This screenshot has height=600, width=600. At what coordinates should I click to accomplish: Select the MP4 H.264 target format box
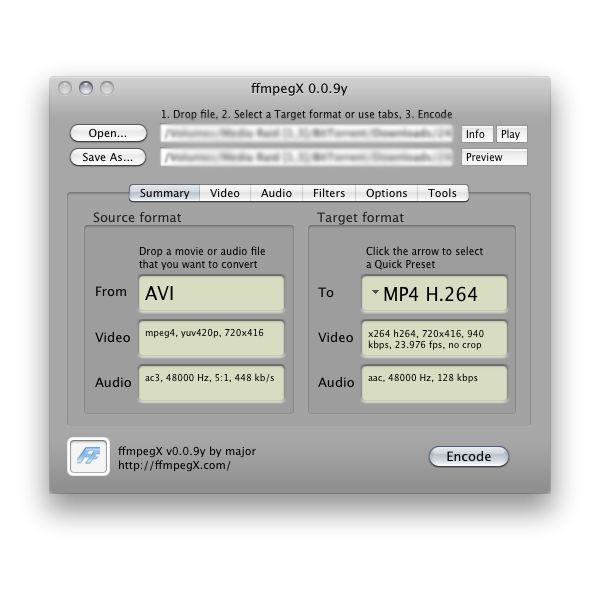434,294
